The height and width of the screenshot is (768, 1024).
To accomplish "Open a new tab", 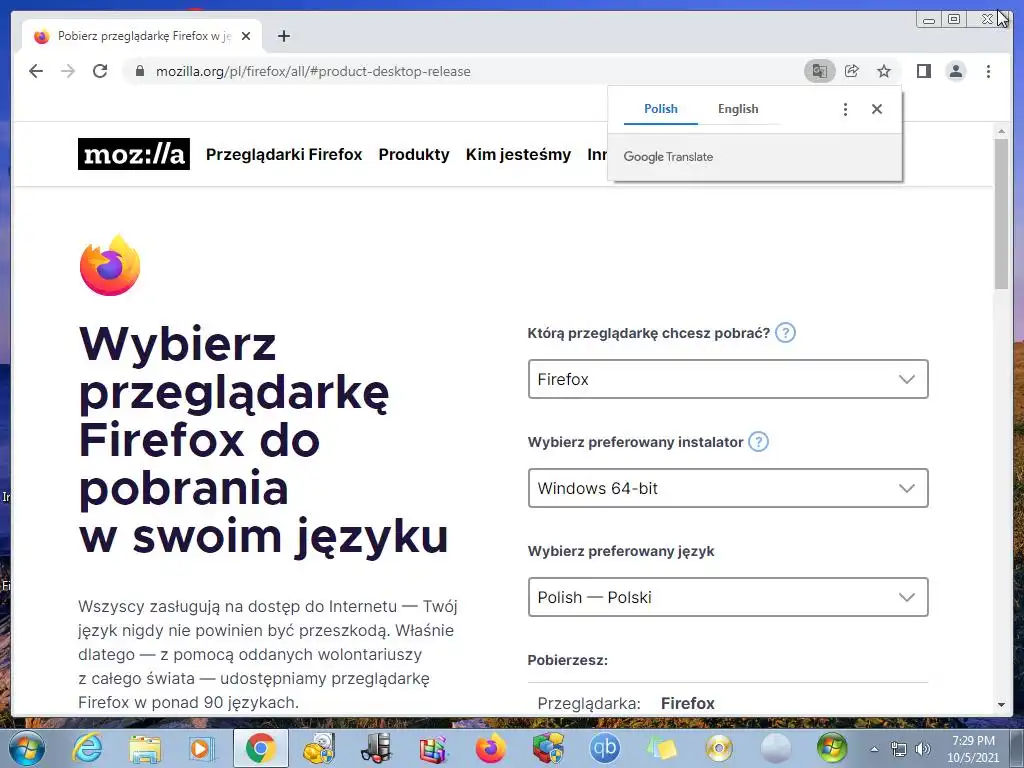I will click(x=283, y=36).
